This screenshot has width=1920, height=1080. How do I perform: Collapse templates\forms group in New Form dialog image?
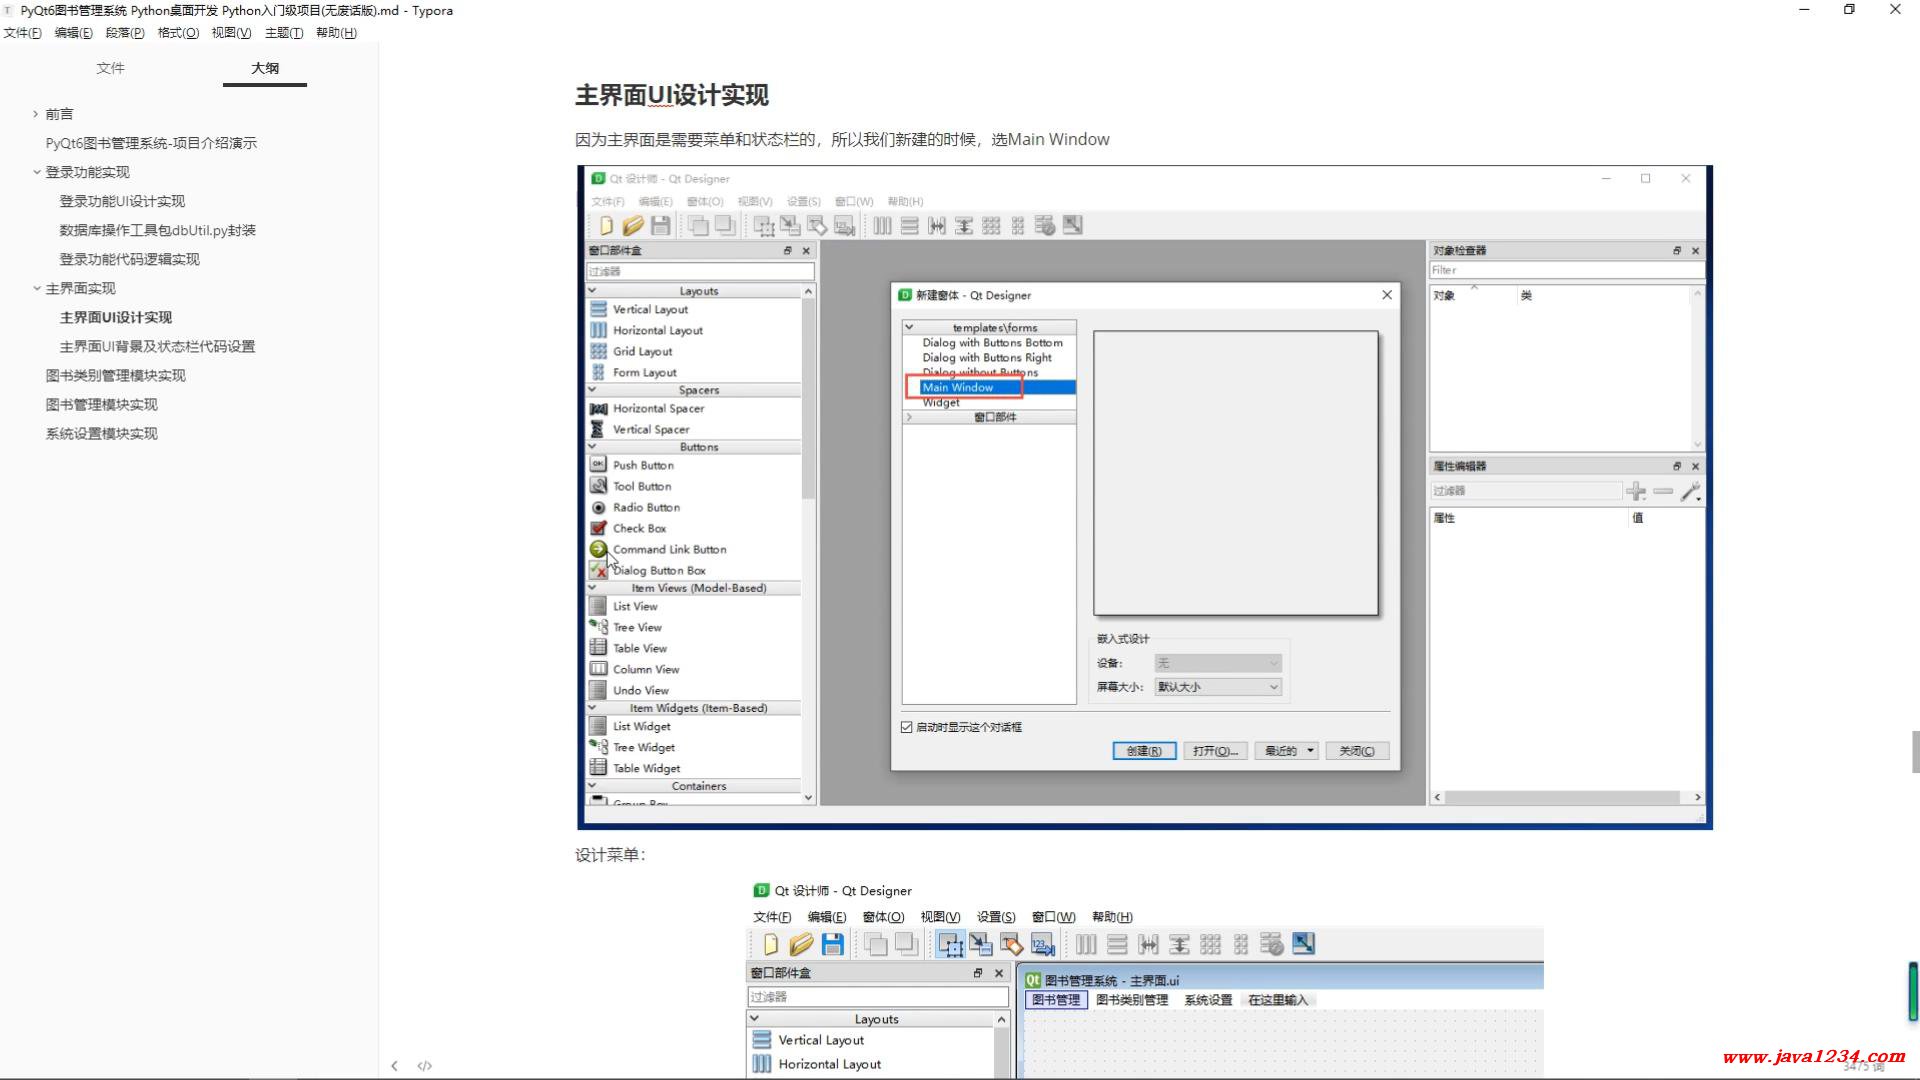tap(909, 327)
